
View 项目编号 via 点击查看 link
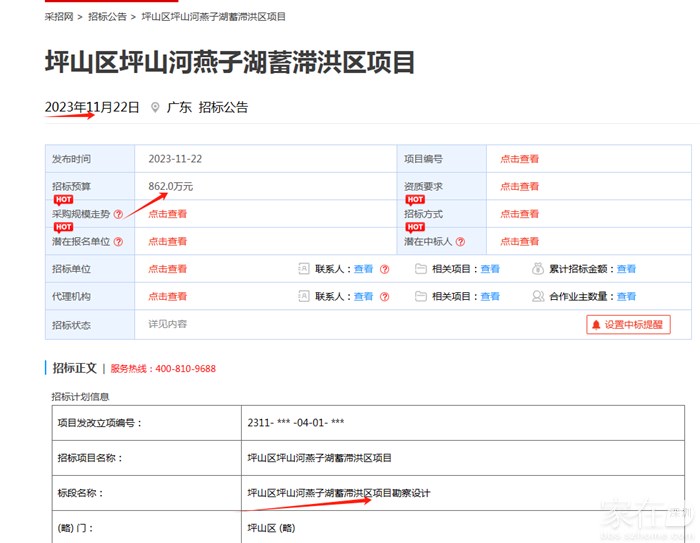coord(519,159)
